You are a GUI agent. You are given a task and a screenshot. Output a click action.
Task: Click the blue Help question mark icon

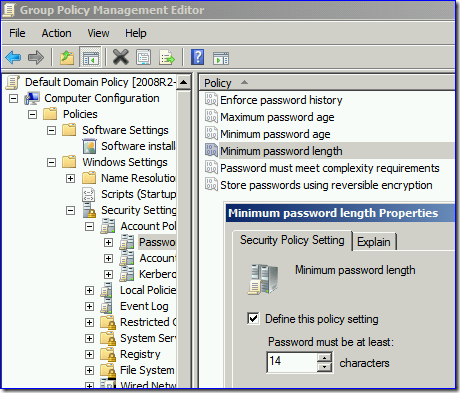tap(197, 57)
